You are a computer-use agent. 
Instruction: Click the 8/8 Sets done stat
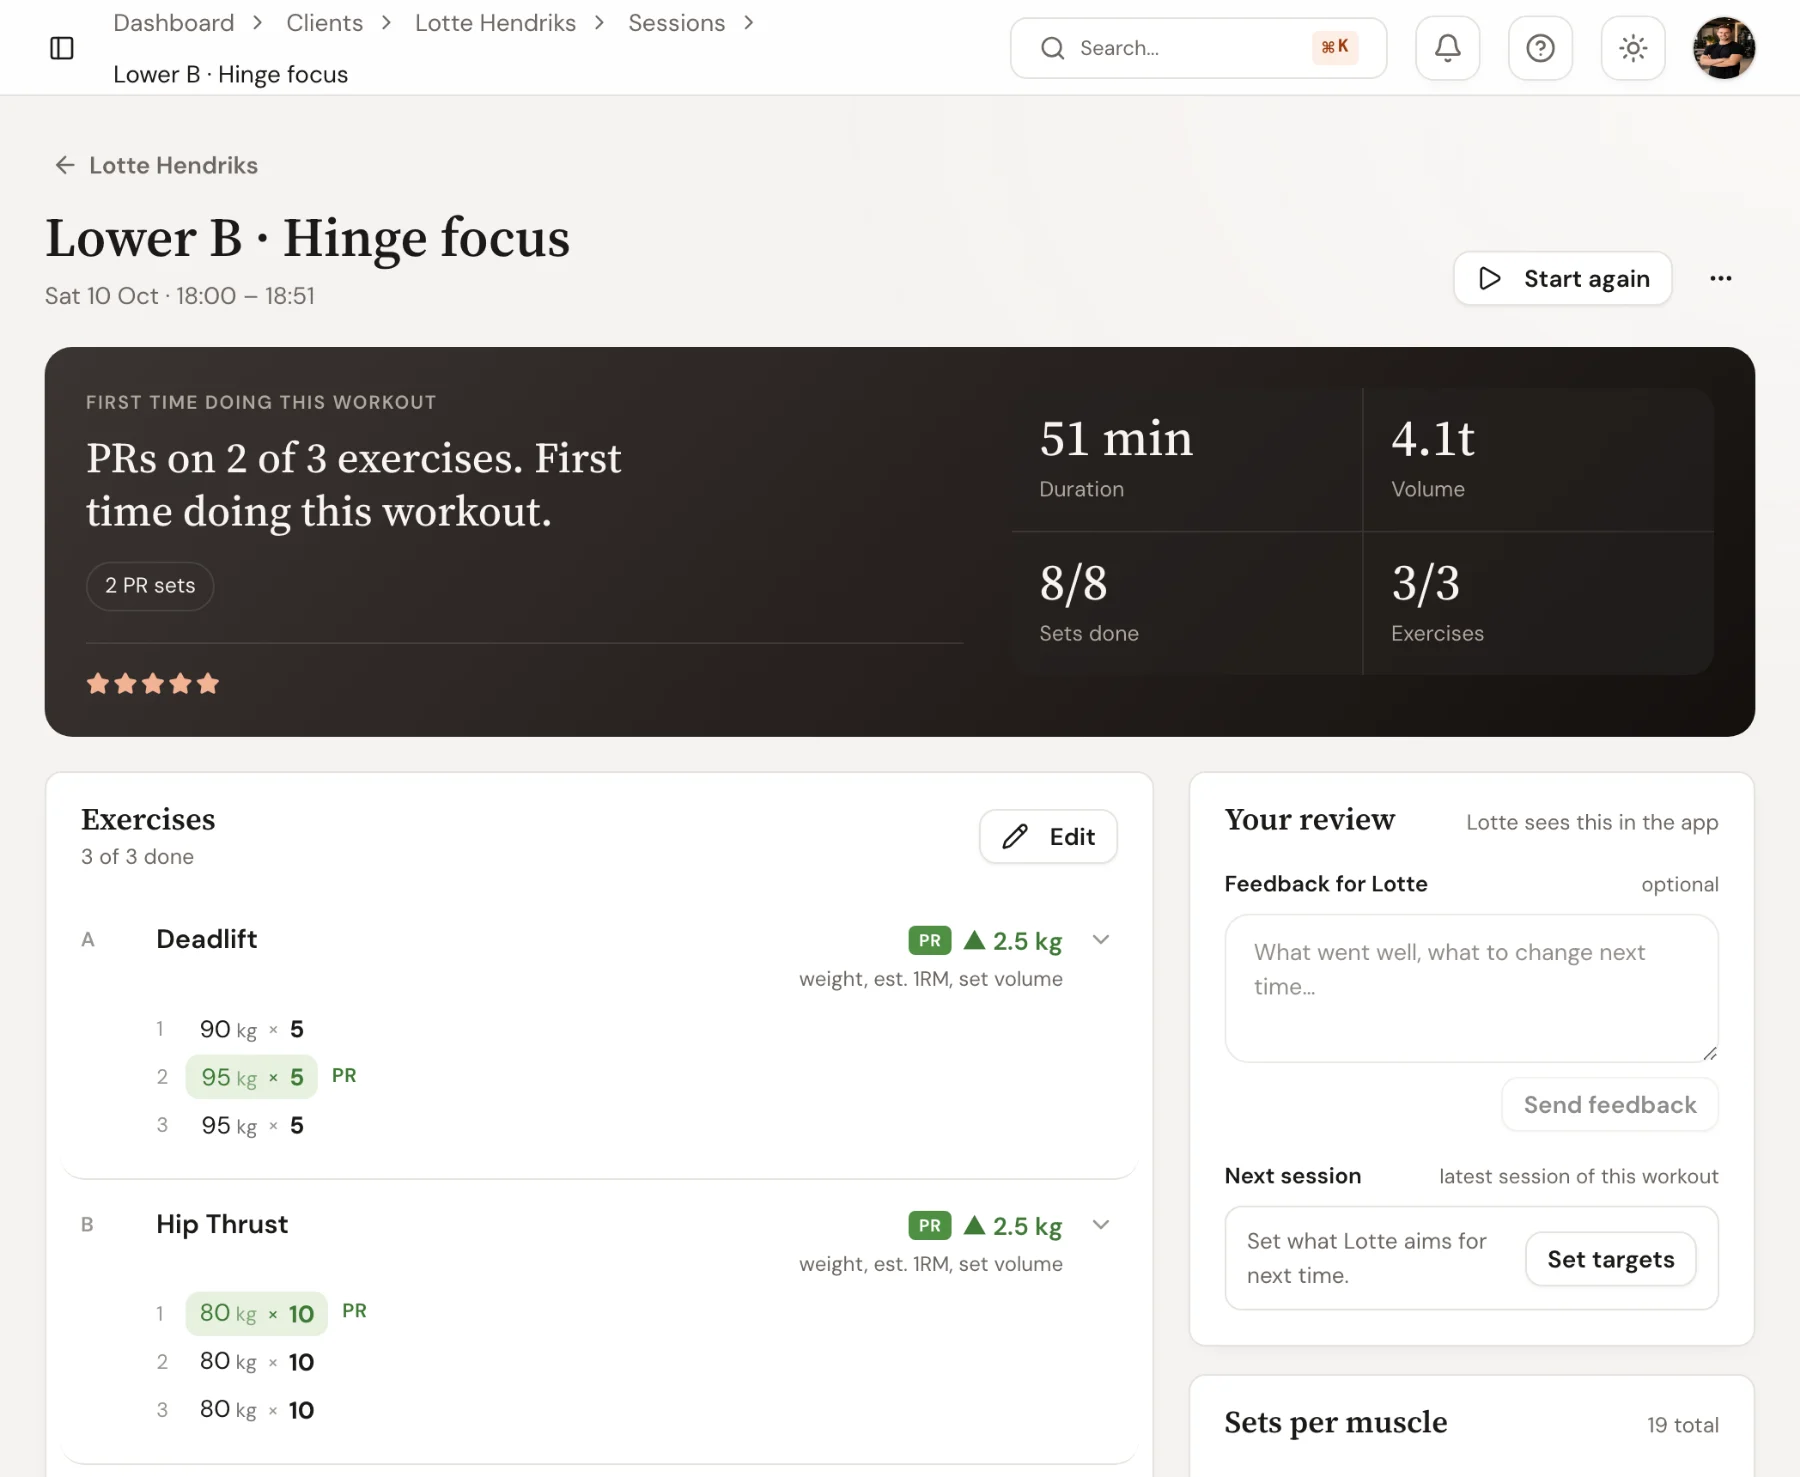point(1186,603)
